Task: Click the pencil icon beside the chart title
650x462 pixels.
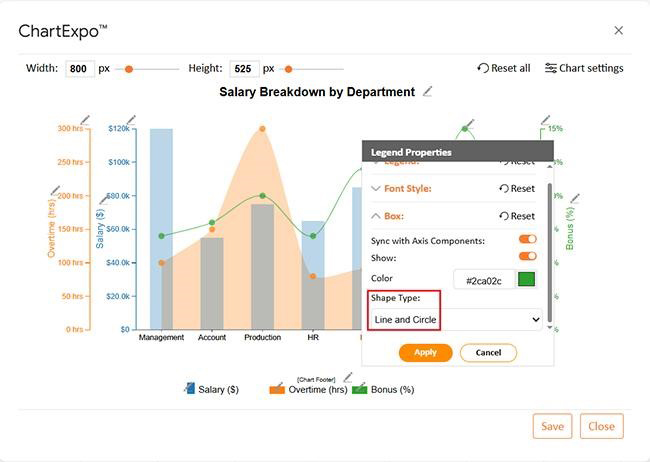Action: [x=428, y=91]
